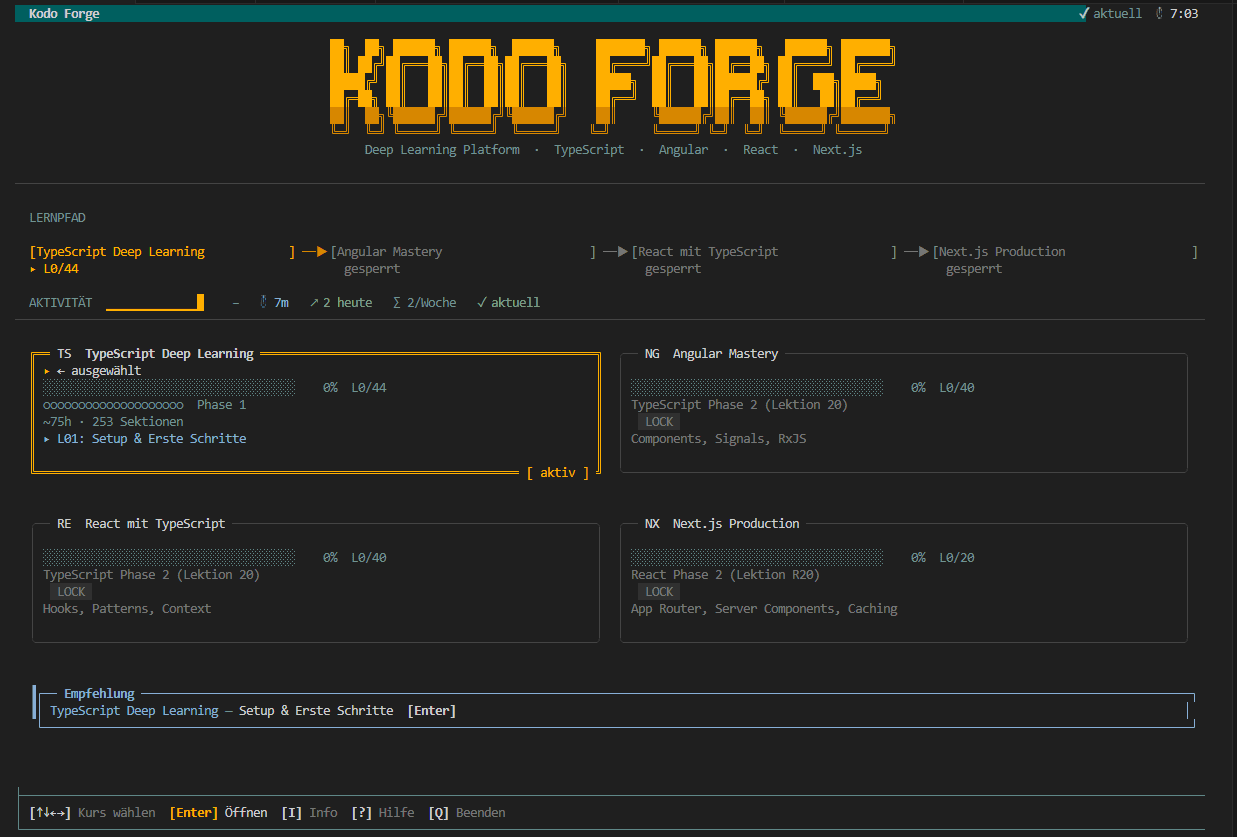Click the Next.js card L0/20 progress text
Screen dimensions: 1237x837
point(957,558)
